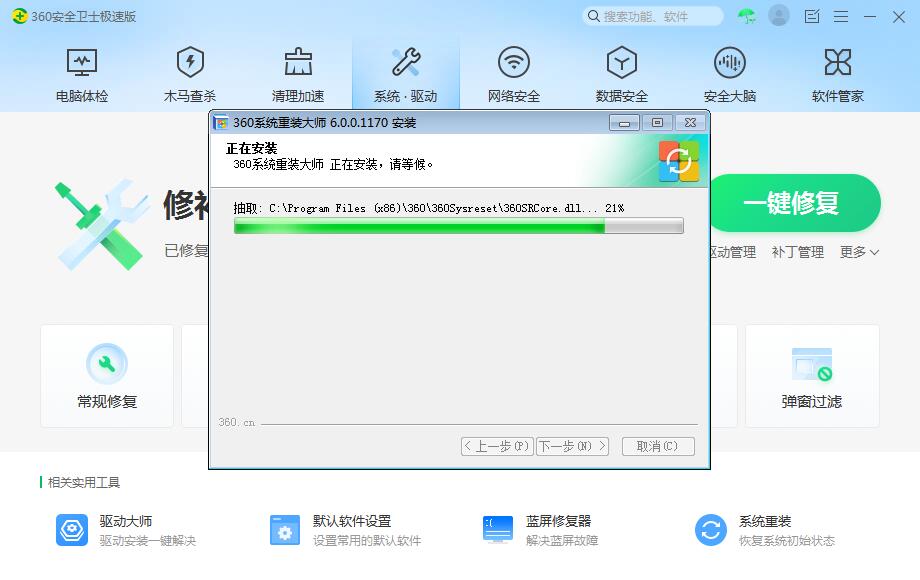
Task: Click the 弹窗过滤 card label
Action: 812,402
